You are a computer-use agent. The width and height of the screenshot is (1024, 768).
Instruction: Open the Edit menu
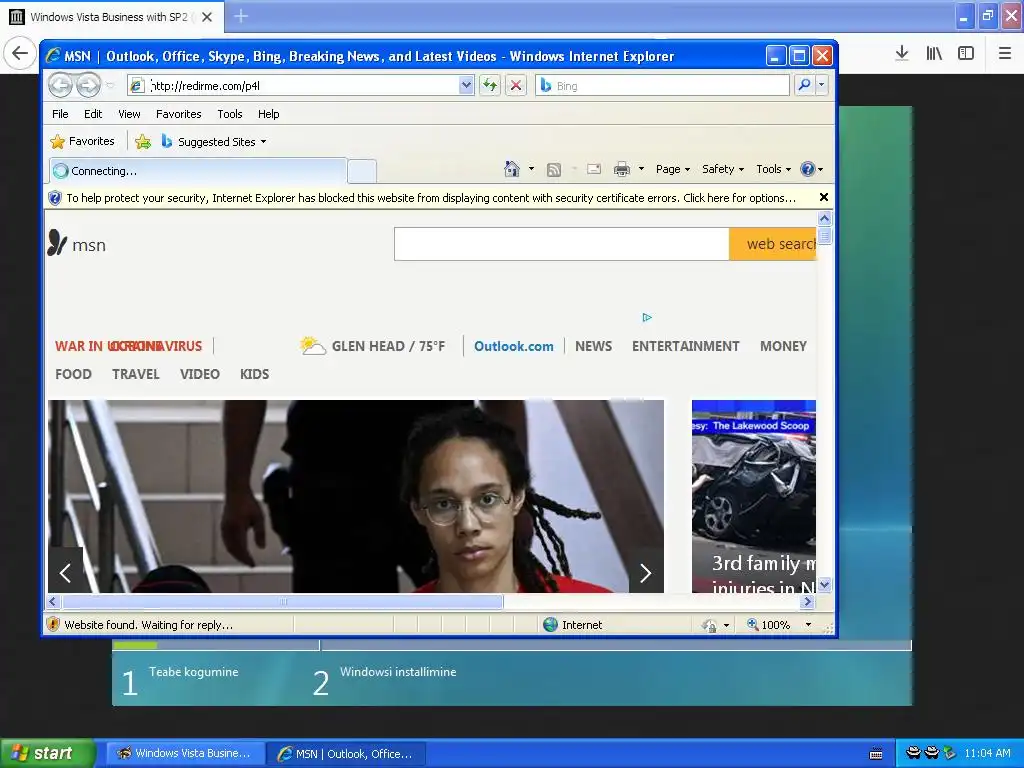click(x=93, y=114)
